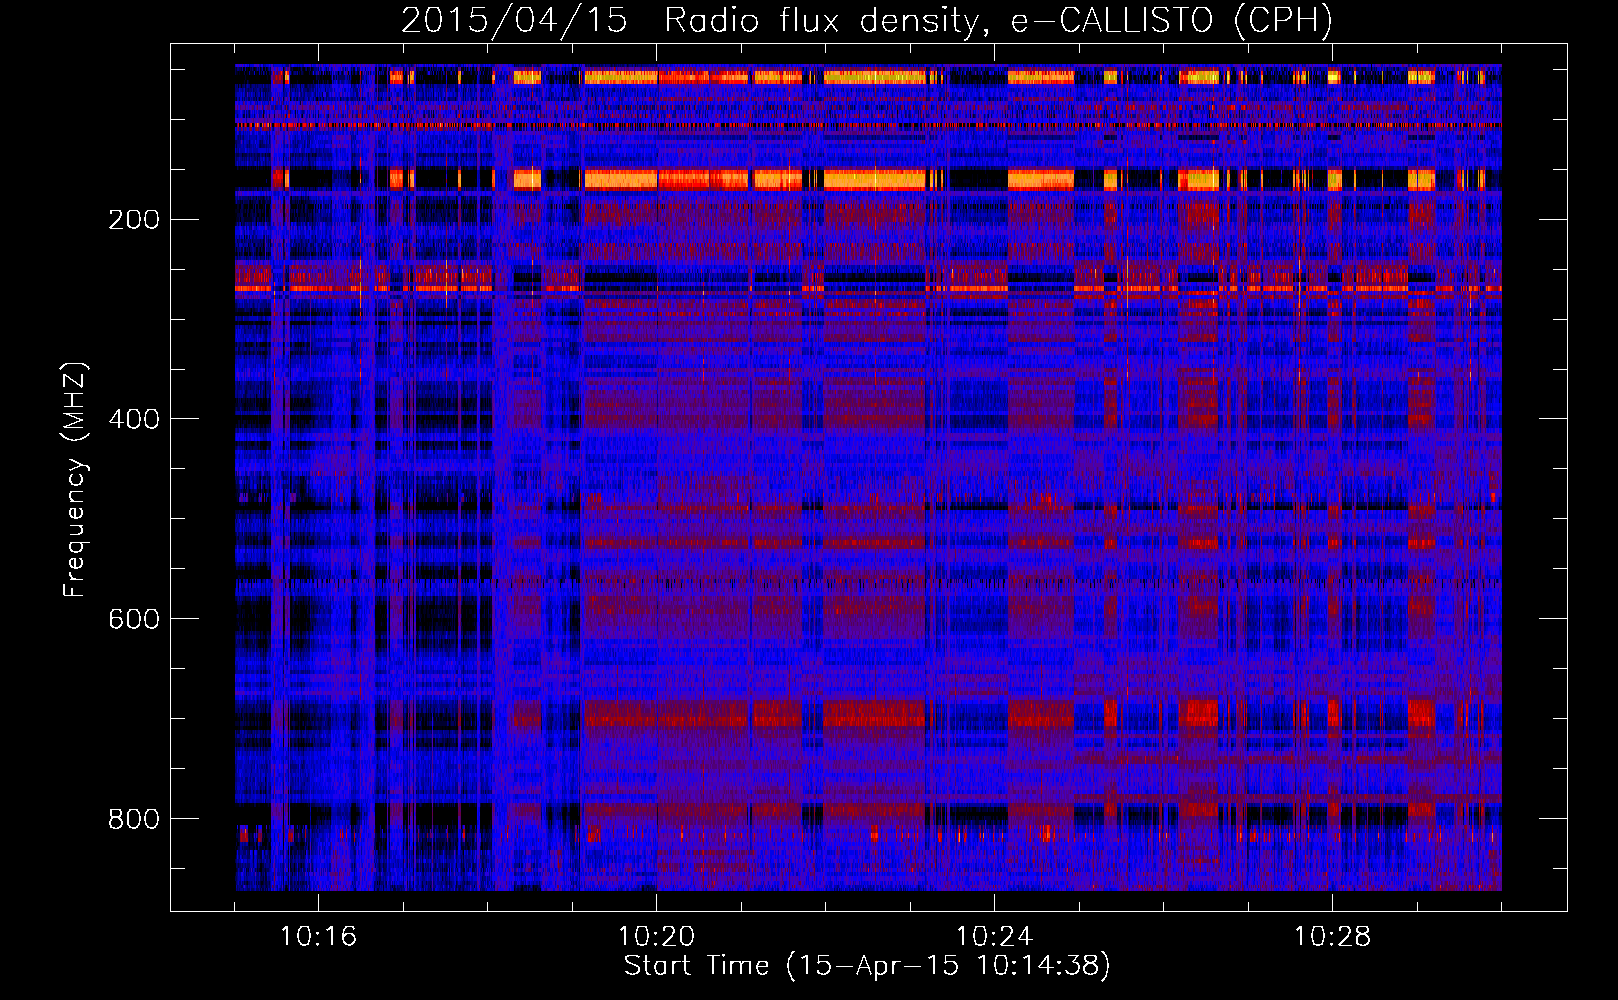Click the 200 frequency tick label
This screenshot has height=1000, width=1618.
tap(134, 220)
